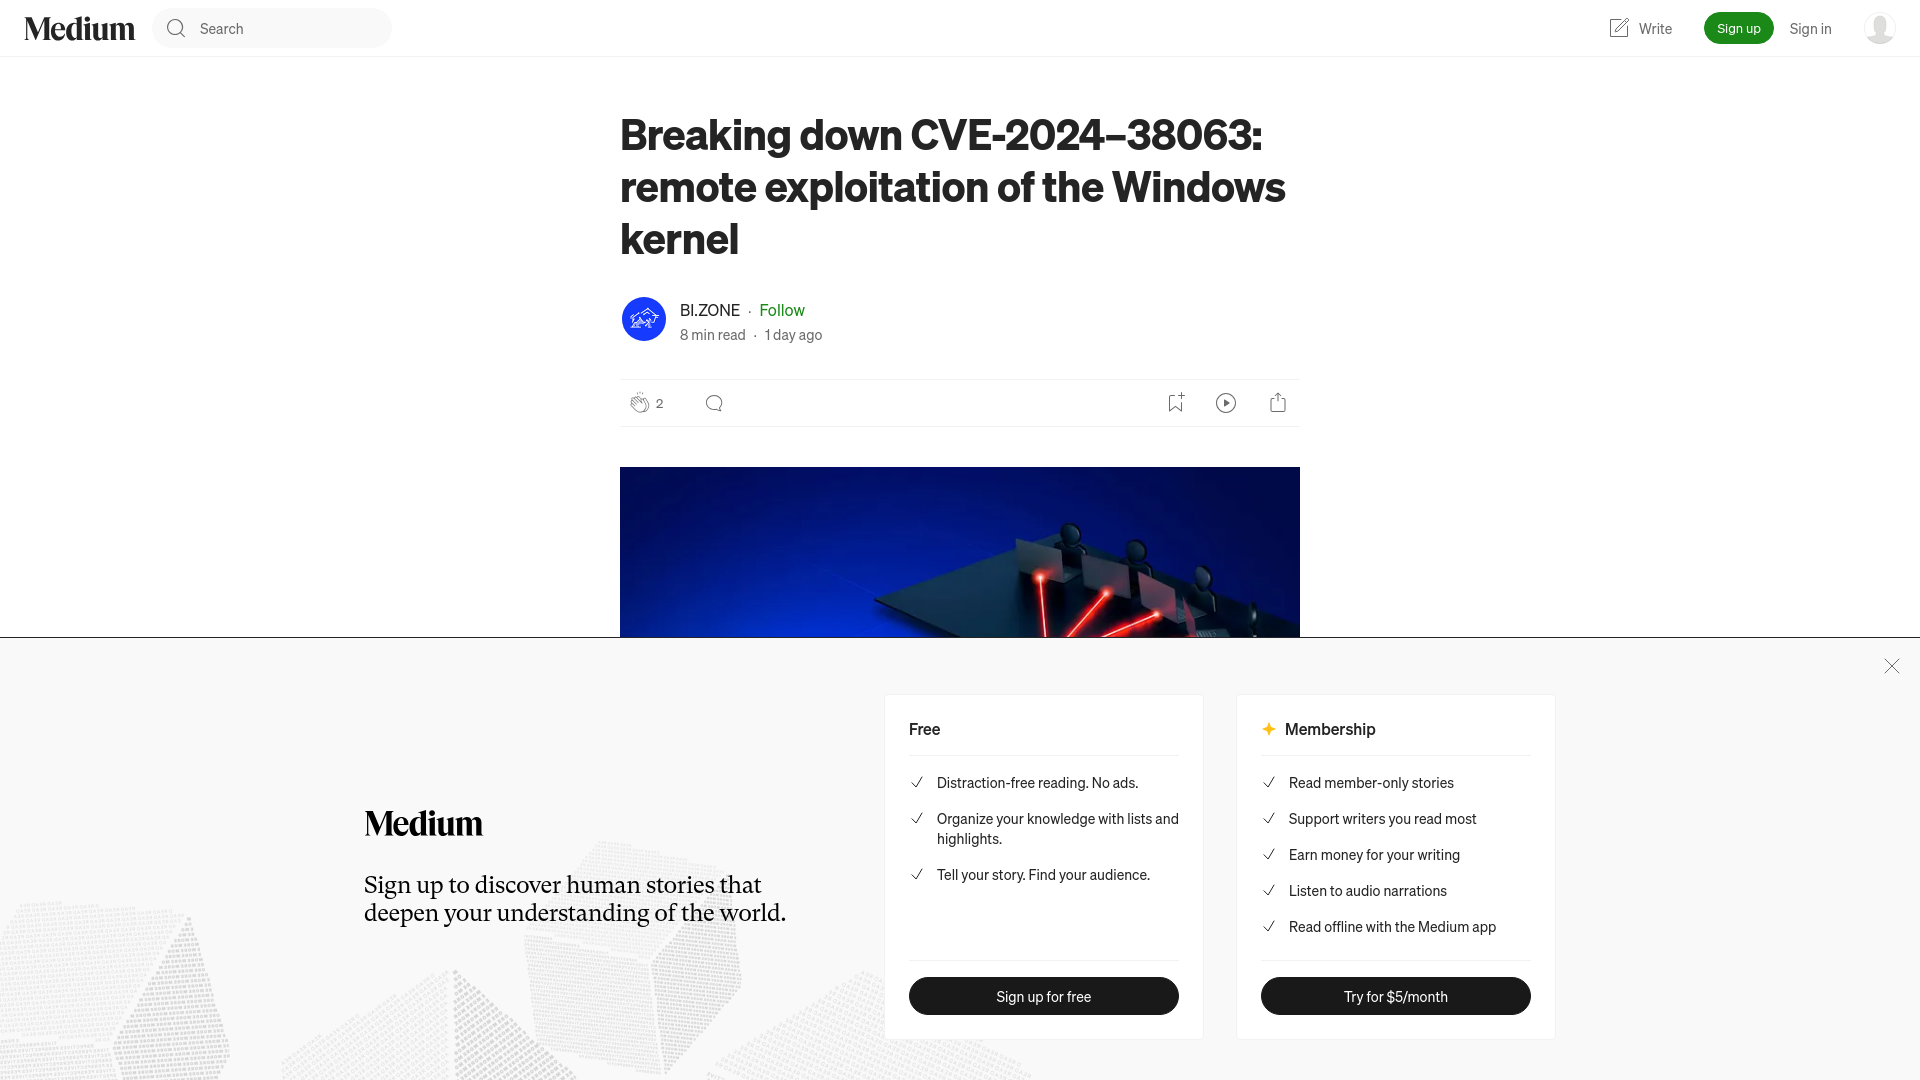The width and height of the screenshot is (1920, 1080).
Task: Select Try for $5/month membership option
Action: 1395,996
